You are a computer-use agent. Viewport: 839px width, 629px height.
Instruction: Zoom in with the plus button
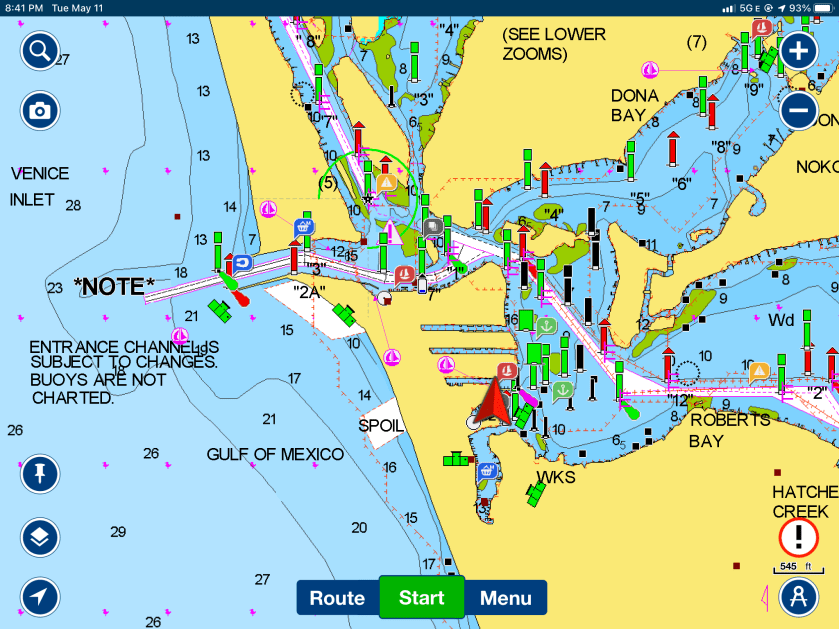coord(798,51)
